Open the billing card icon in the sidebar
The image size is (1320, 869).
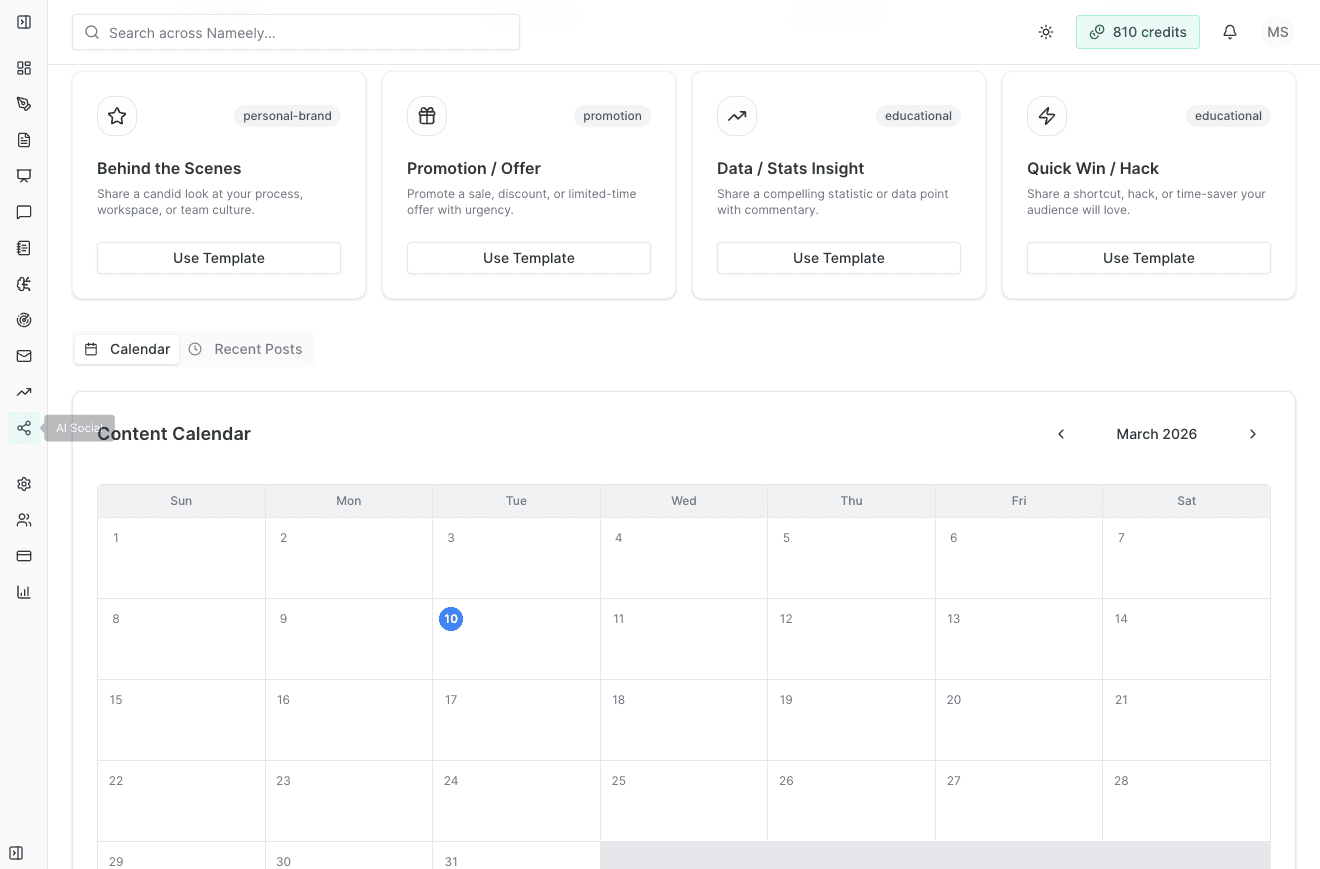(23, 555)
